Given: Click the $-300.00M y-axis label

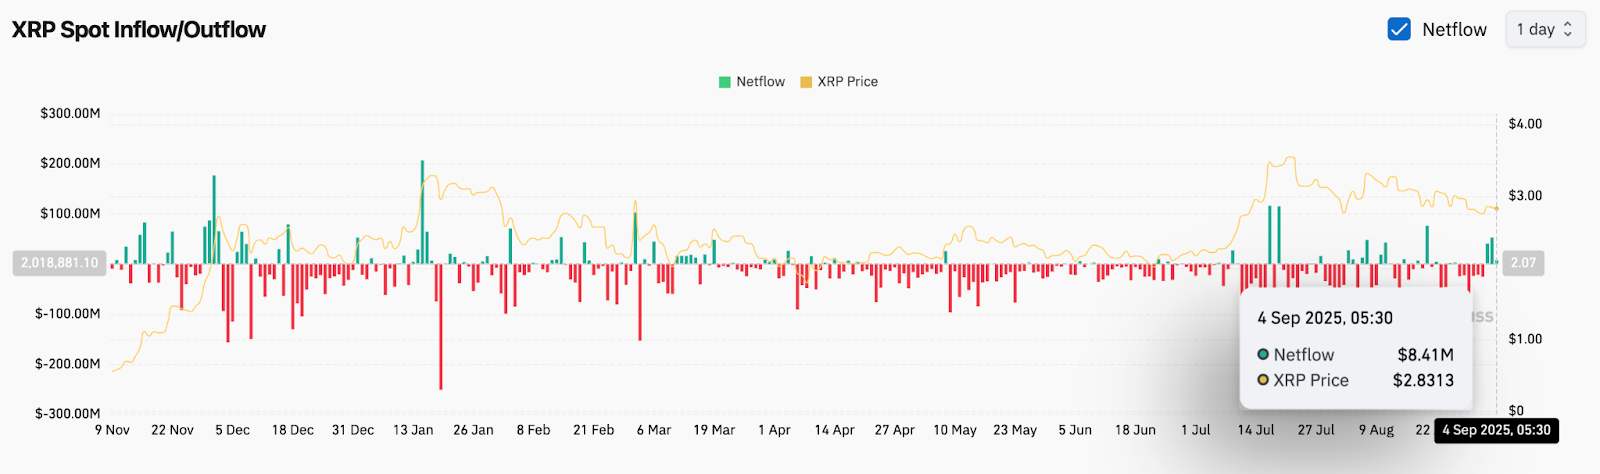Looking at the screenshot, I should coord(68,413).
